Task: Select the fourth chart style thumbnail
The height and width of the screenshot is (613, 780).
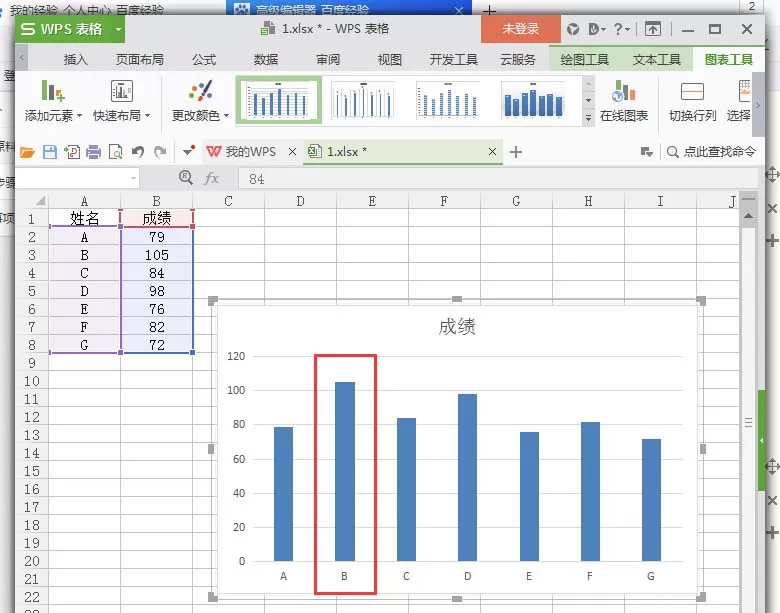Action: pyautogui.click(x=533, y=100)
